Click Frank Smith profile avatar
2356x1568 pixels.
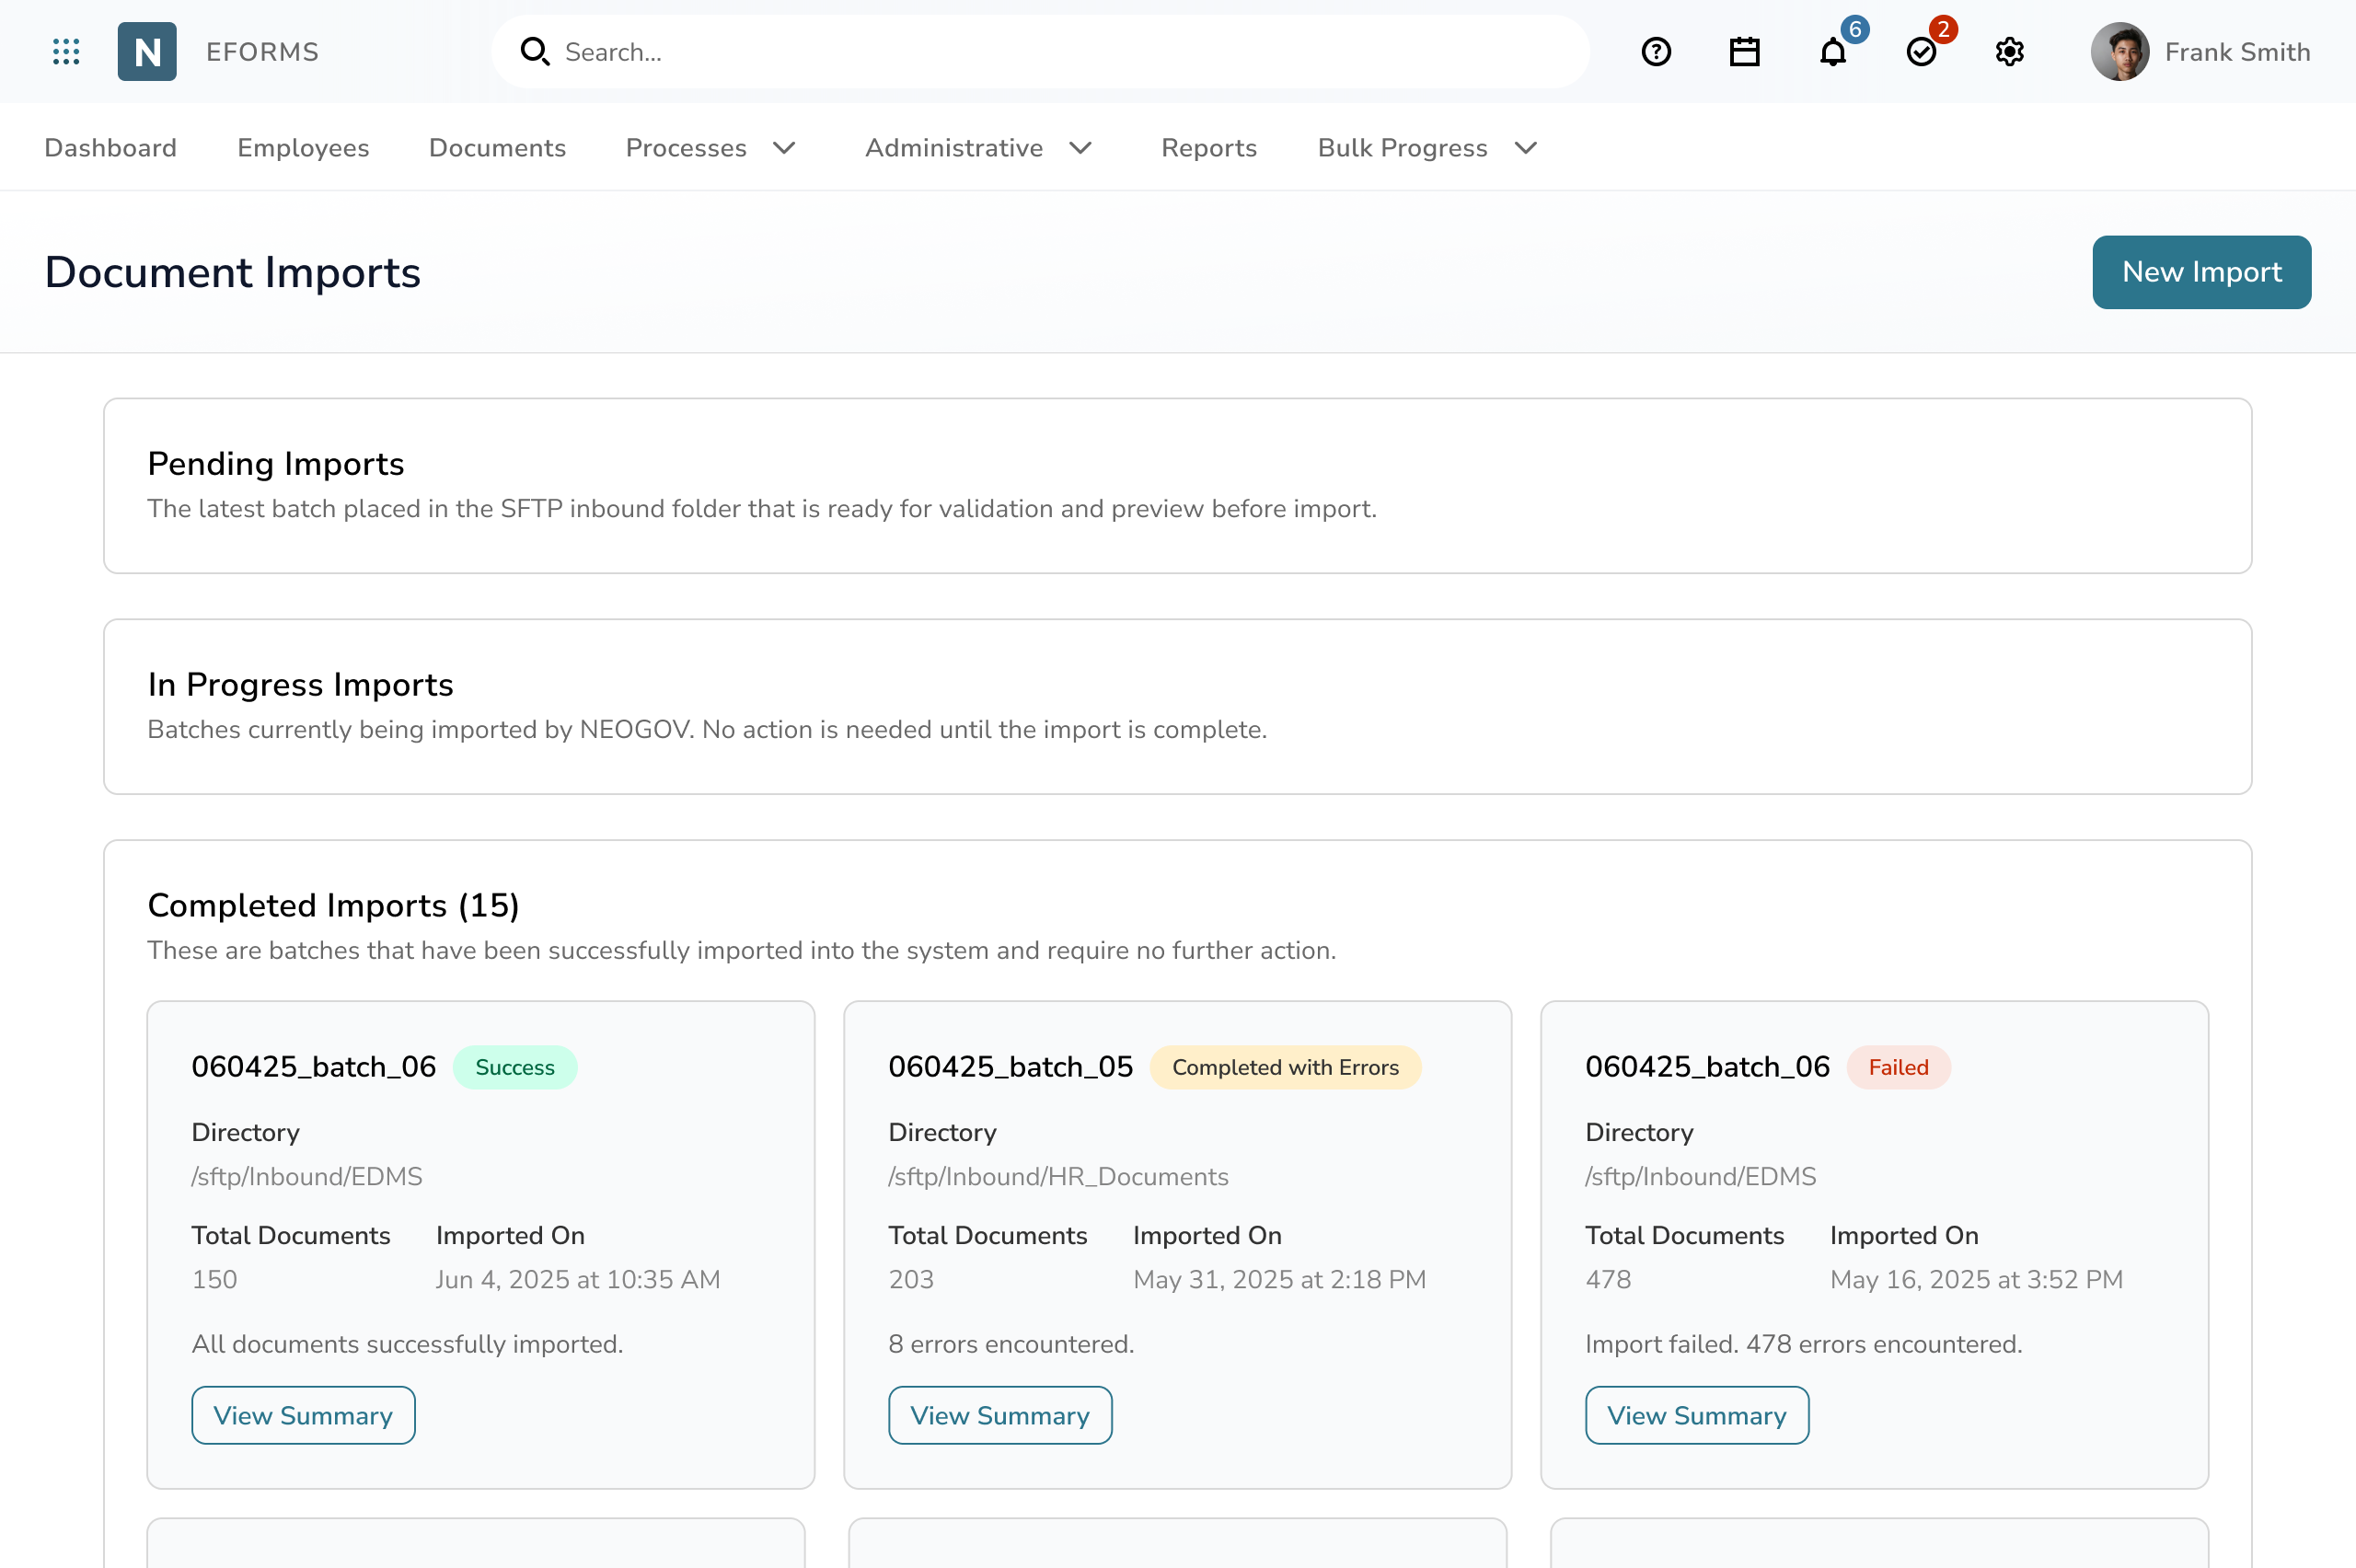(2119, 52)
